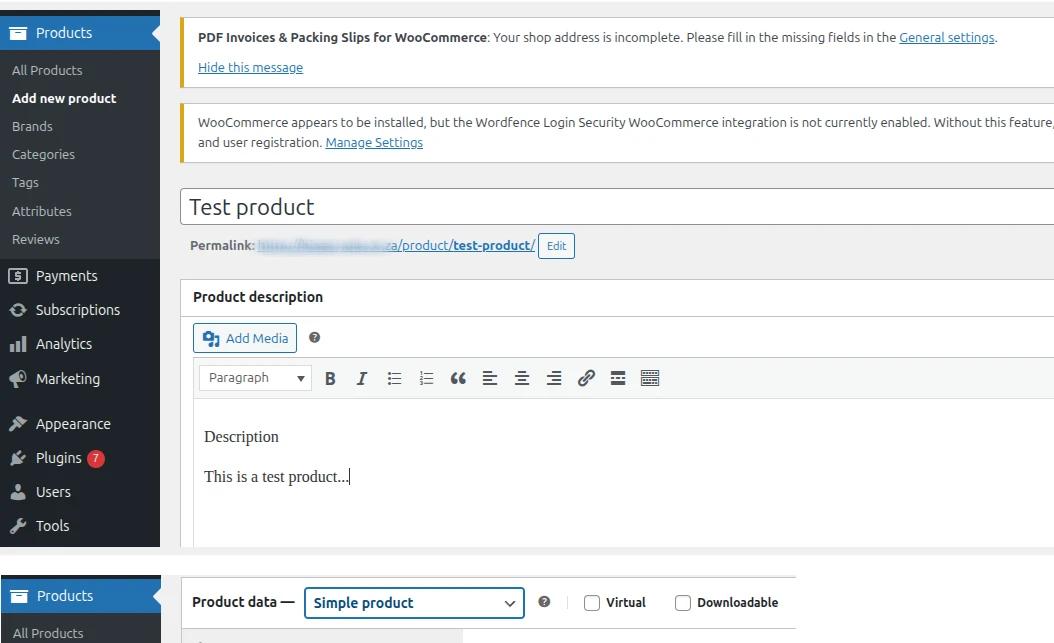This screenshot has width=1054, height=643.
Task: Click Hide this message link
Action: tap(250, 67)
